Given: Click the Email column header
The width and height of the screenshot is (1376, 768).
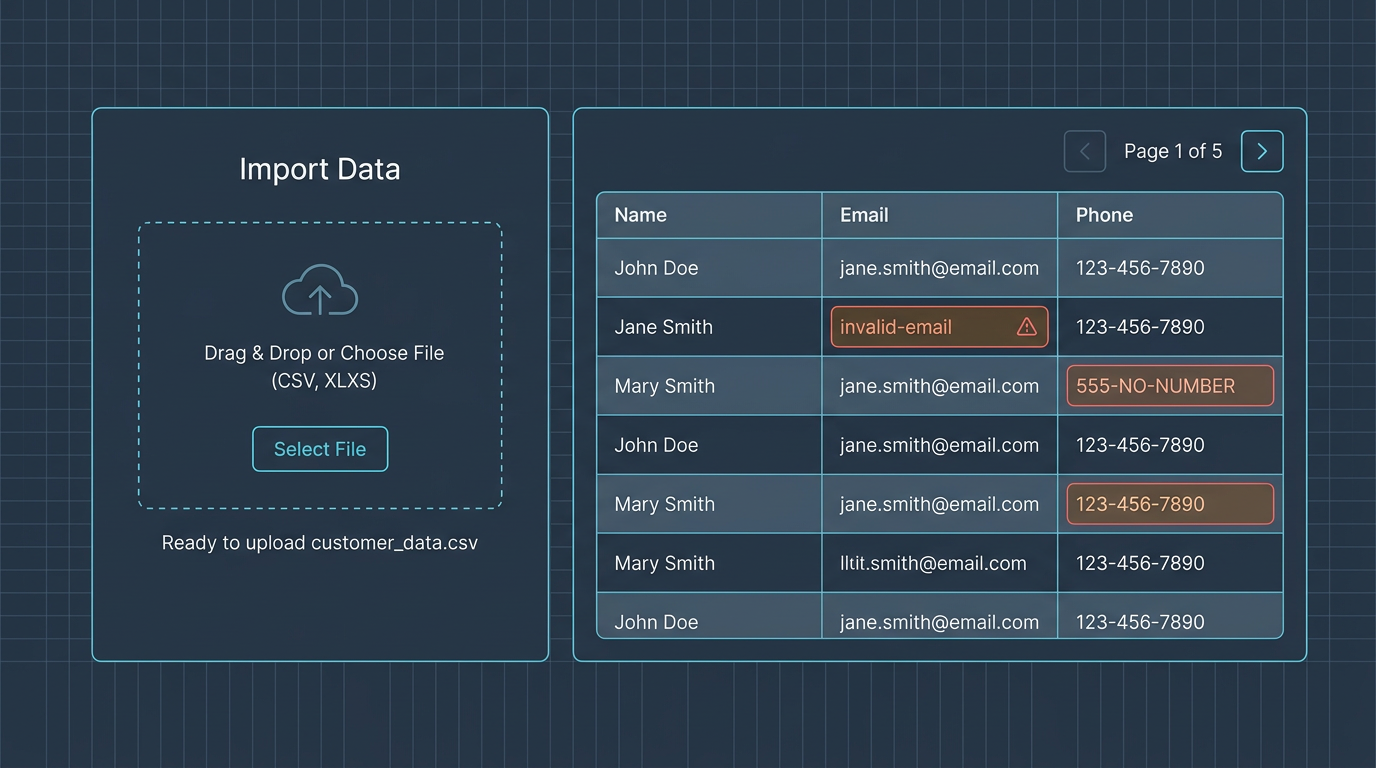Looking at the screenshot, I should (x=863, y=214).
